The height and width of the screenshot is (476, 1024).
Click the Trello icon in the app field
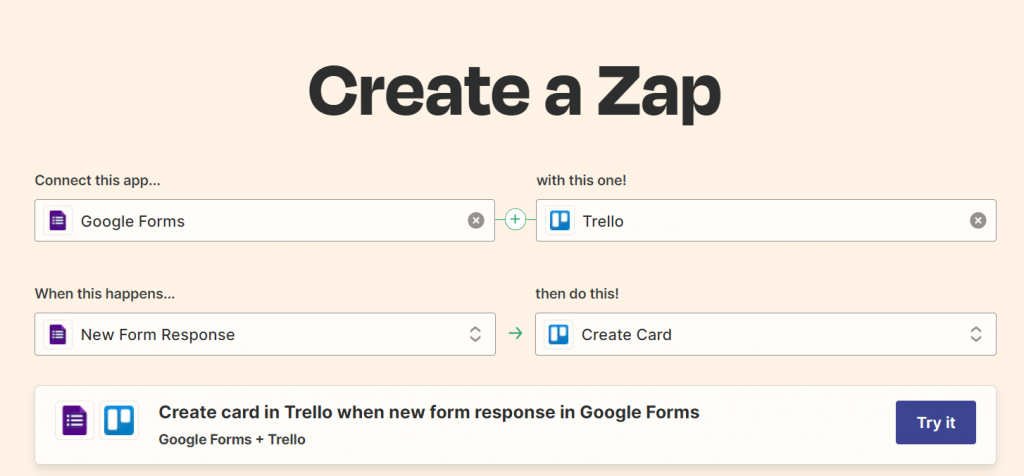pyautogui.click(x=560, y=221)
